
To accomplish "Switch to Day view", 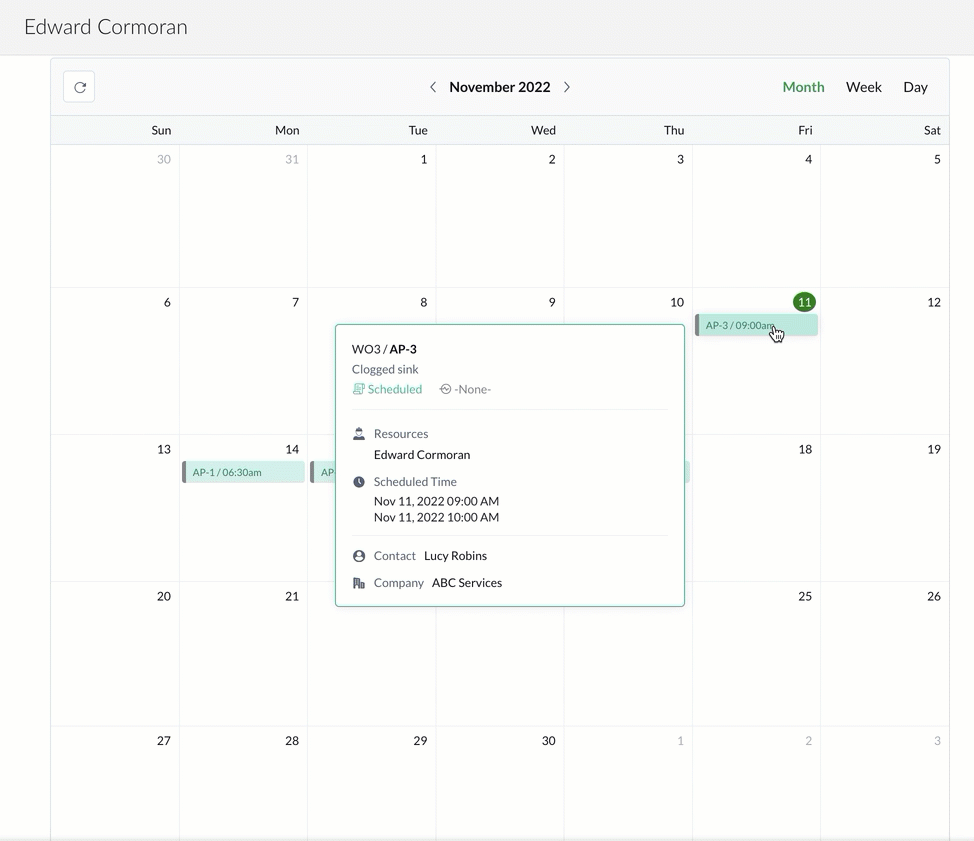I will coord(915,87).
